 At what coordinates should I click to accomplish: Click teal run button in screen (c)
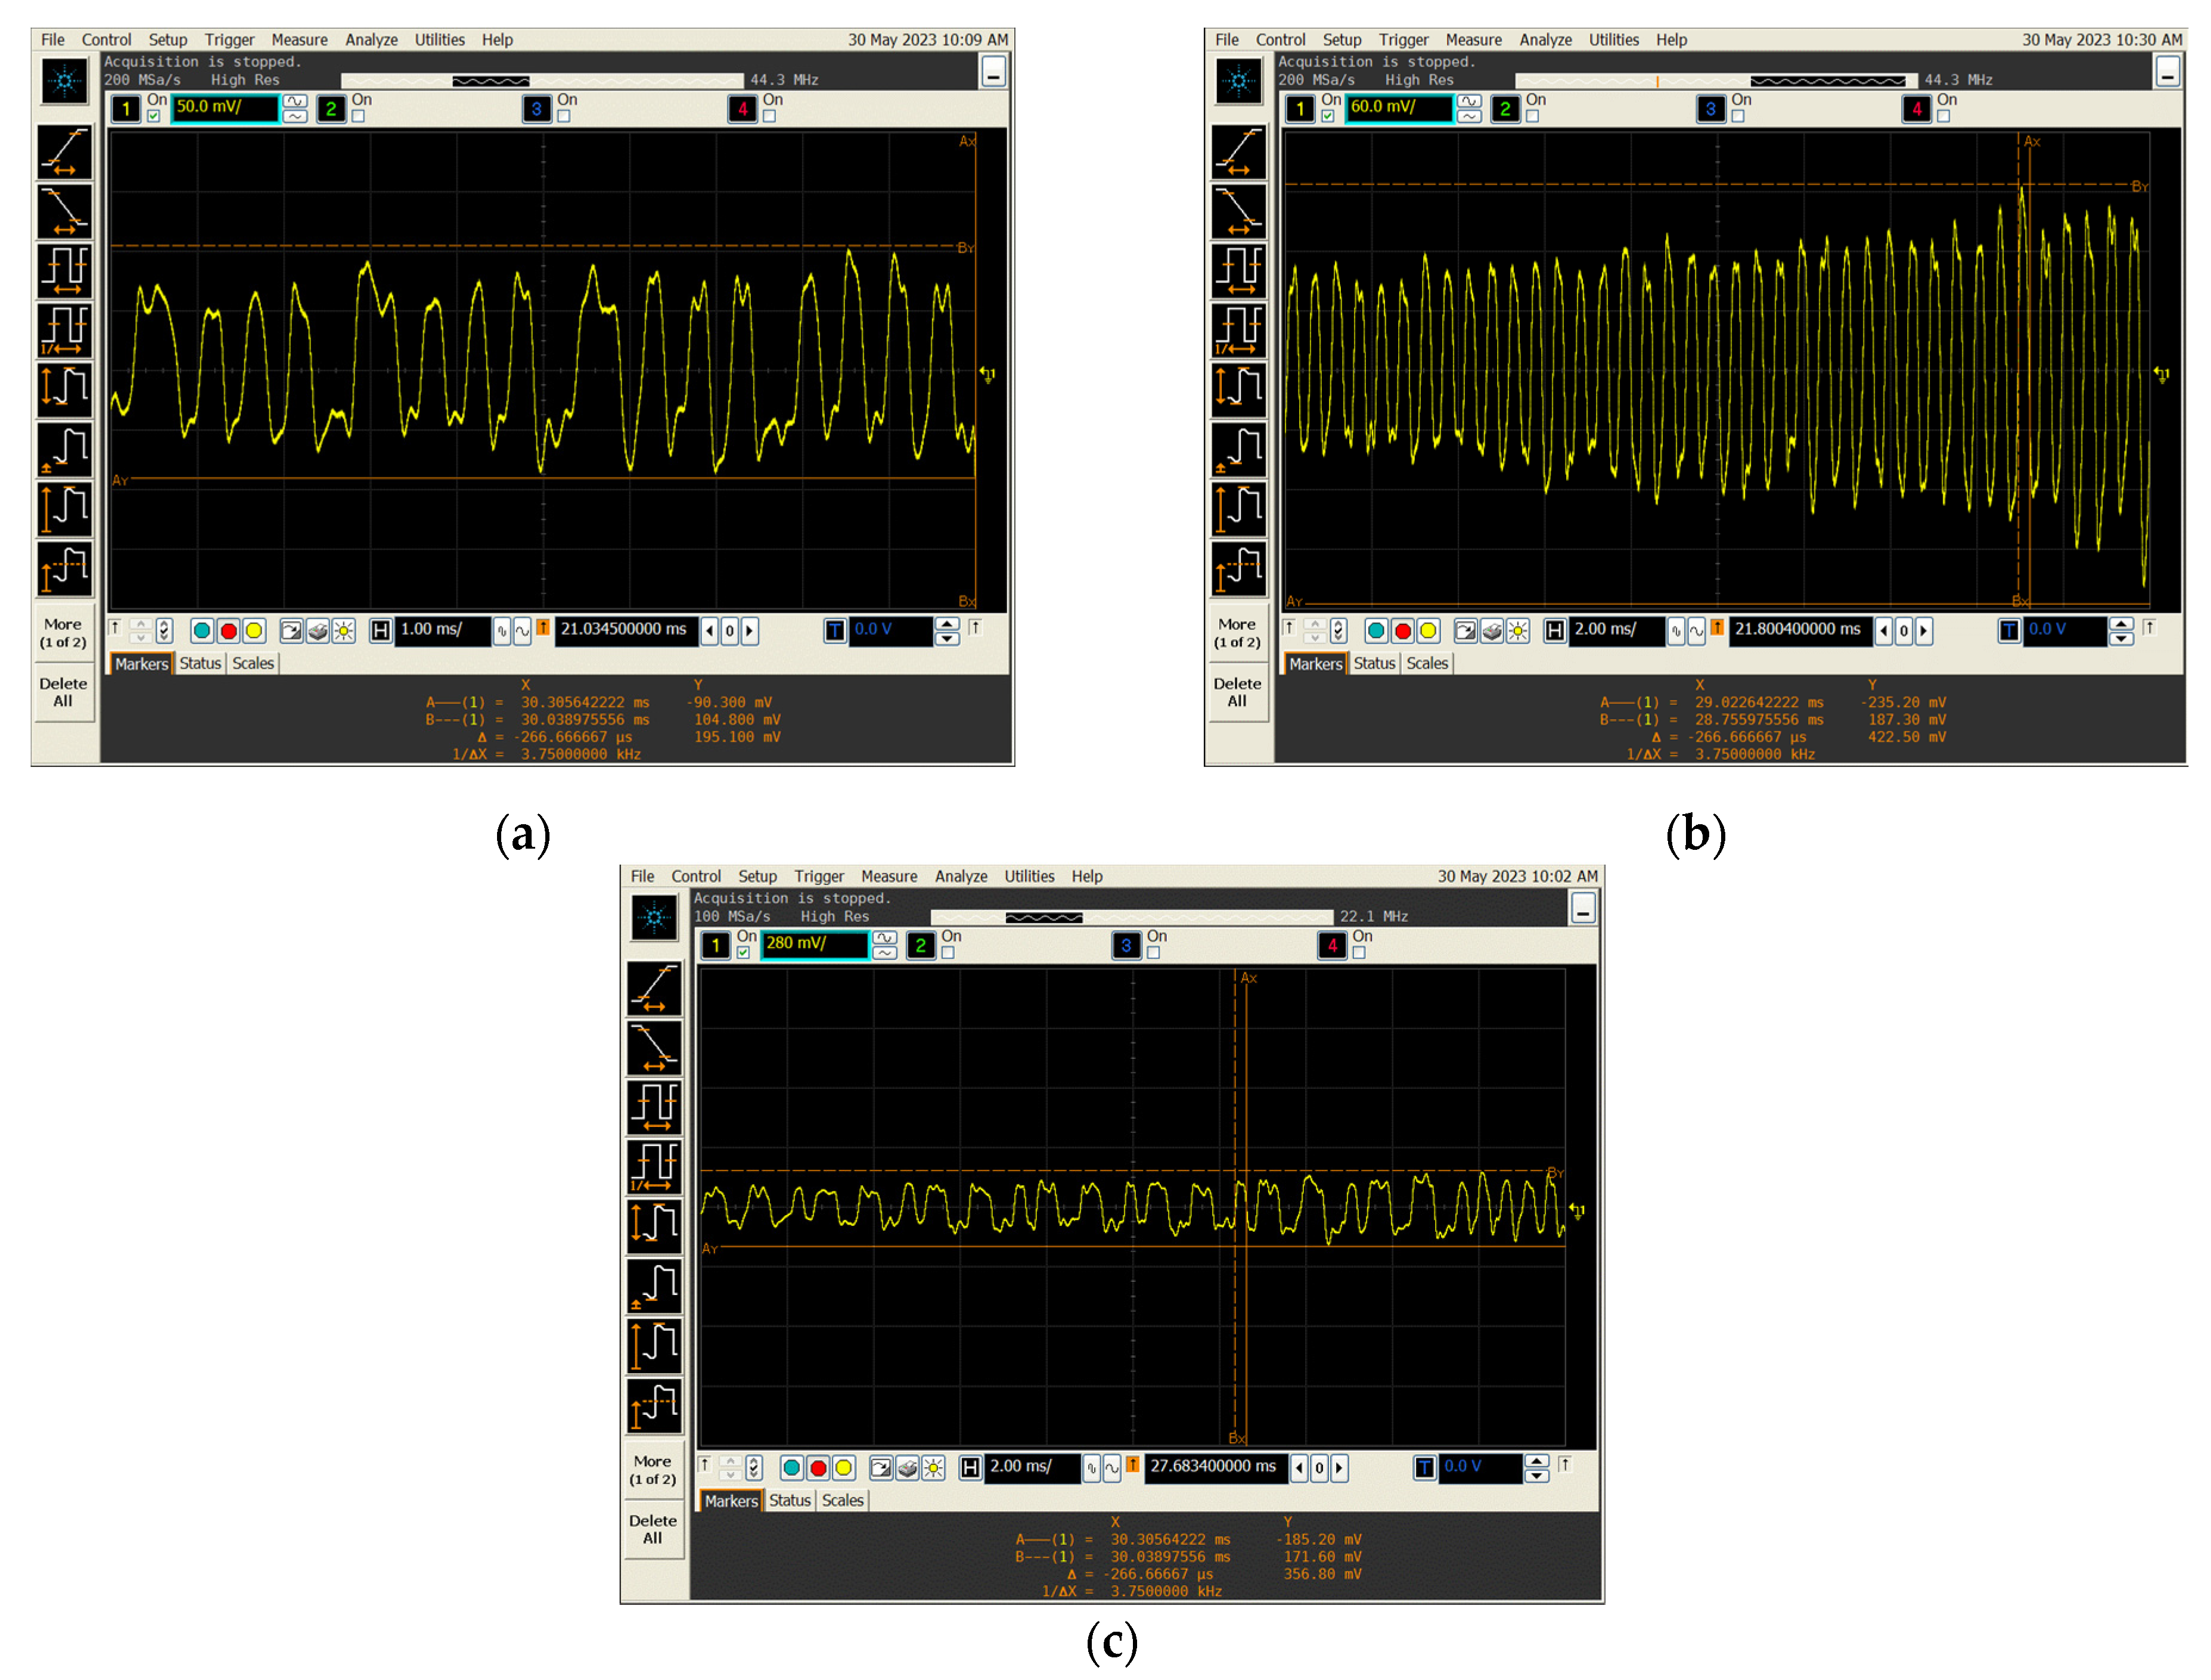click(x=791, y=1468)
